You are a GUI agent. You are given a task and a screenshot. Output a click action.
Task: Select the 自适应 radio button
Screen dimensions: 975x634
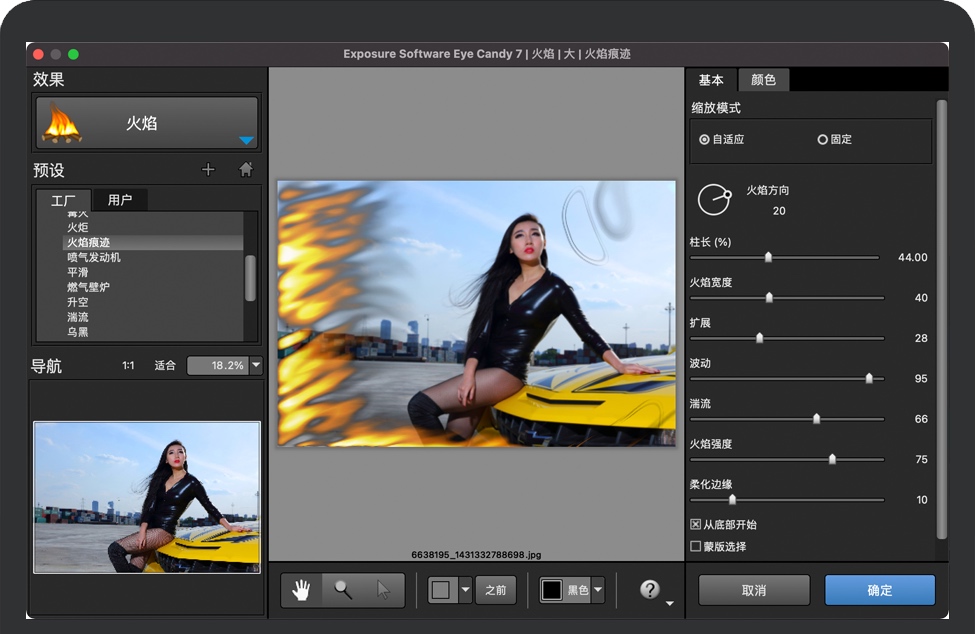click(704, 140)
